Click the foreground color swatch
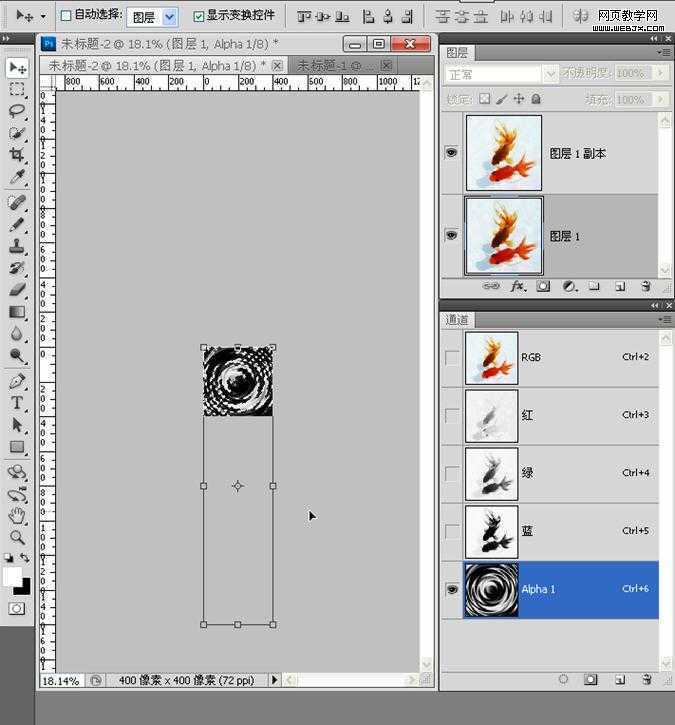Screen dimensions: 675x725 12,576
